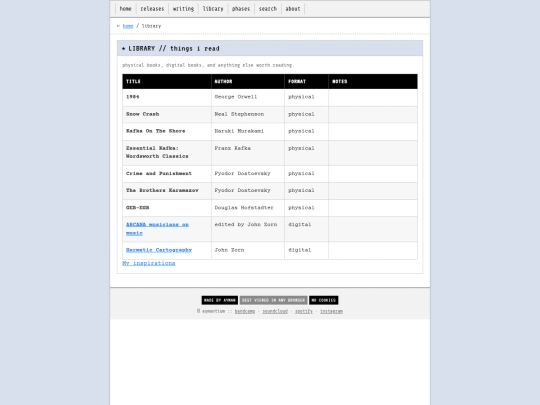
Task: Select the library nav item
Action: click(x=213, y=9)
